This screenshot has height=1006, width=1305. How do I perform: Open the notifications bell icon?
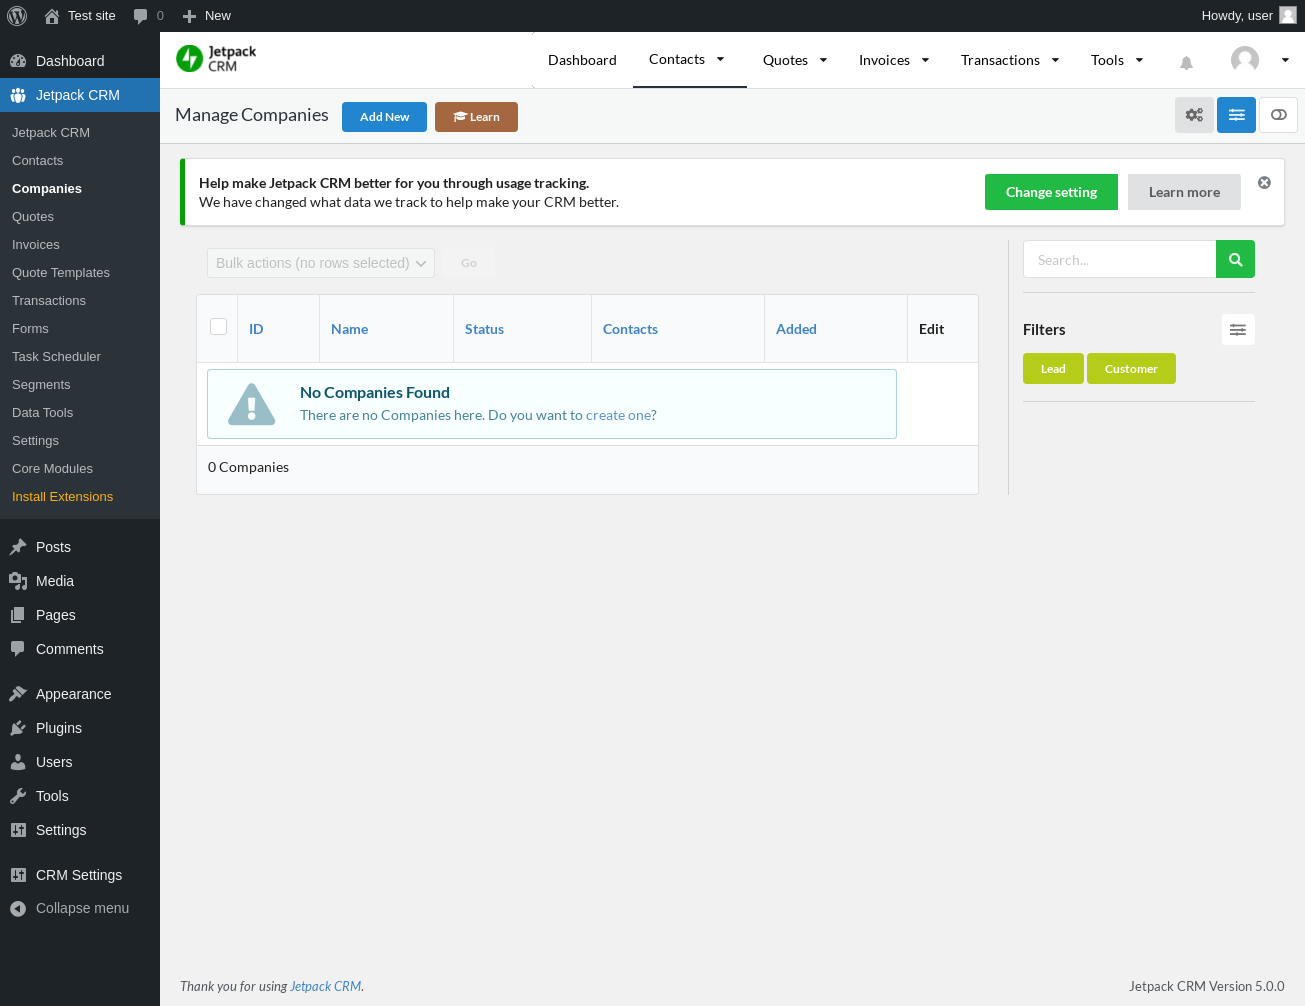(1186, 62)
